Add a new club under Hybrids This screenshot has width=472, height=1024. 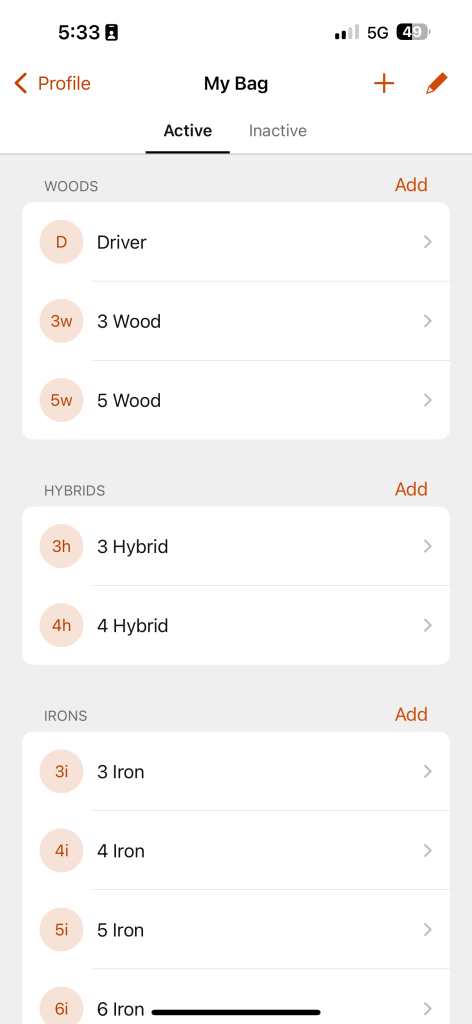(411, 489)
